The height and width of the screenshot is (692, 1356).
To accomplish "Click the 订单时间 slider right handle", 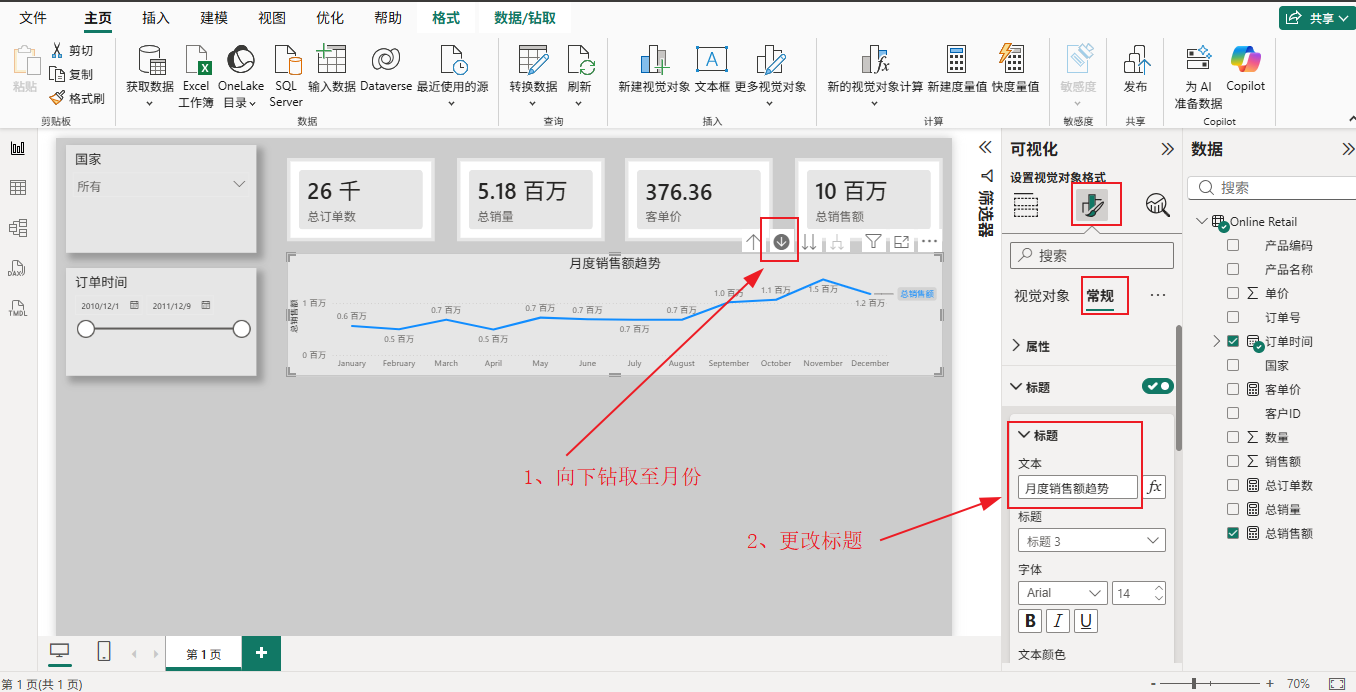I will (241, 329).
